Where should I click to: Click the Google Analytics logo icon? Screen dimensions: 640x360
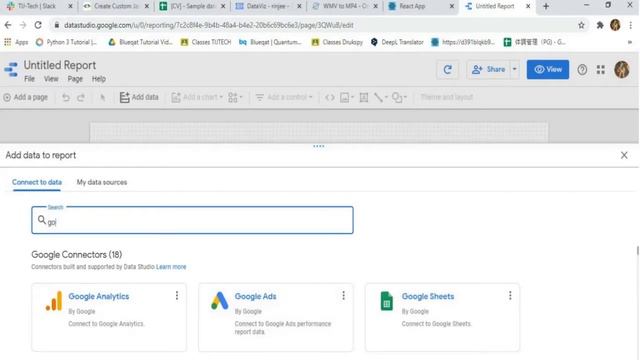tap(54, 301)
